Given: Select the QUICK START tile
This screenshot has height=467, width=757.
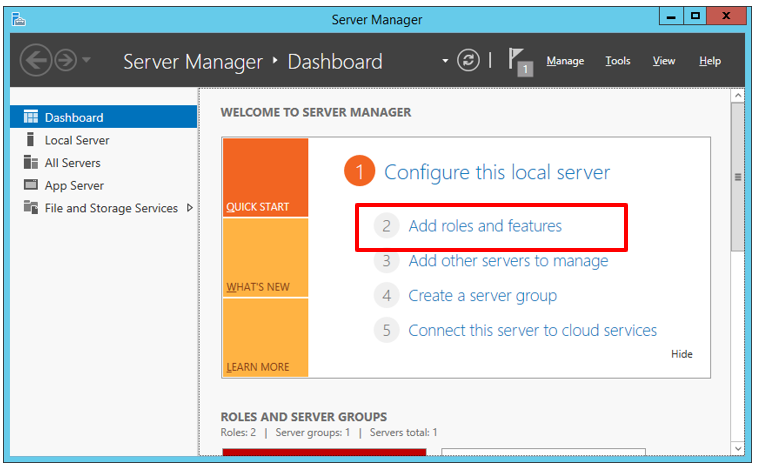Looking at the screenshot, I should 266,177.
